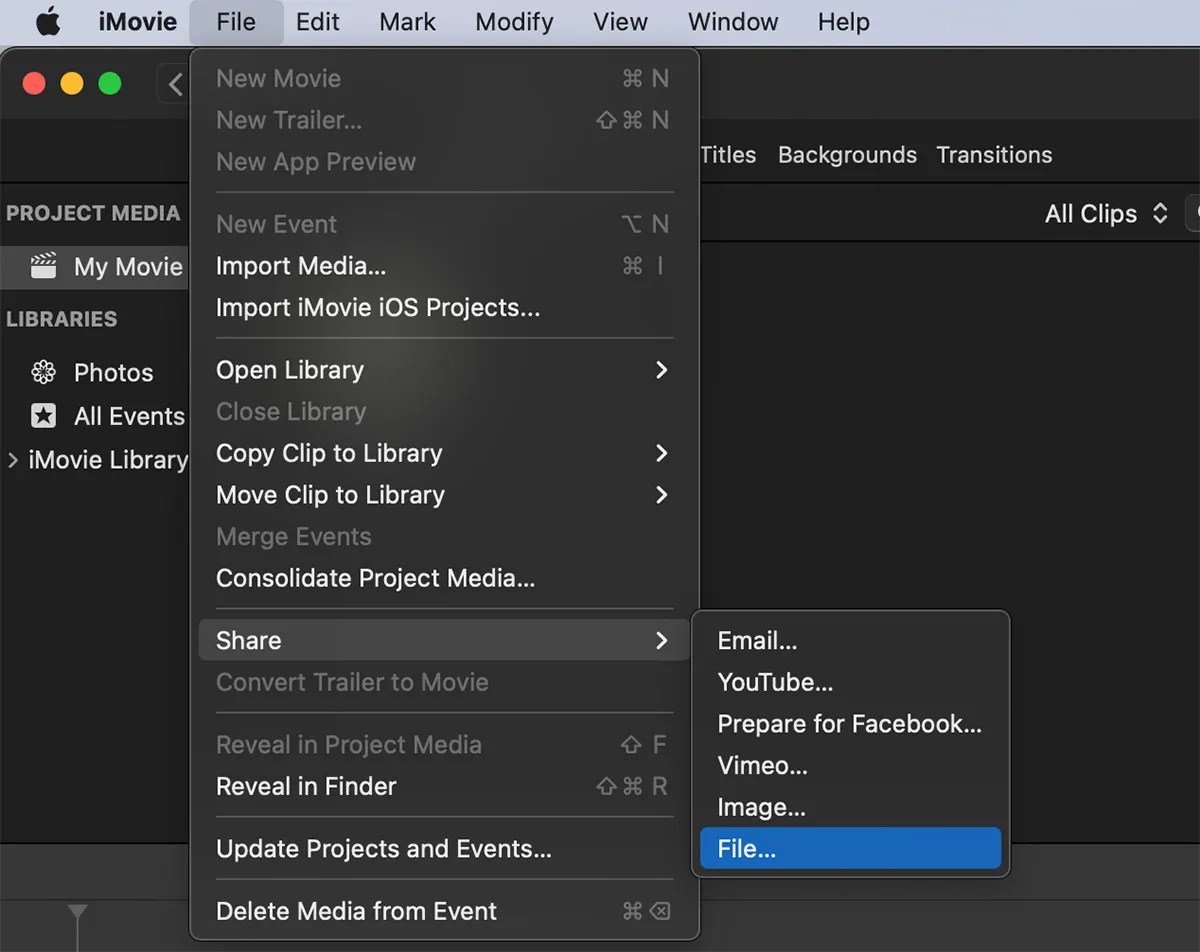Click Consolidate Project Media
The height and width of the screenshot is (952, 1200).
point(375,578)
